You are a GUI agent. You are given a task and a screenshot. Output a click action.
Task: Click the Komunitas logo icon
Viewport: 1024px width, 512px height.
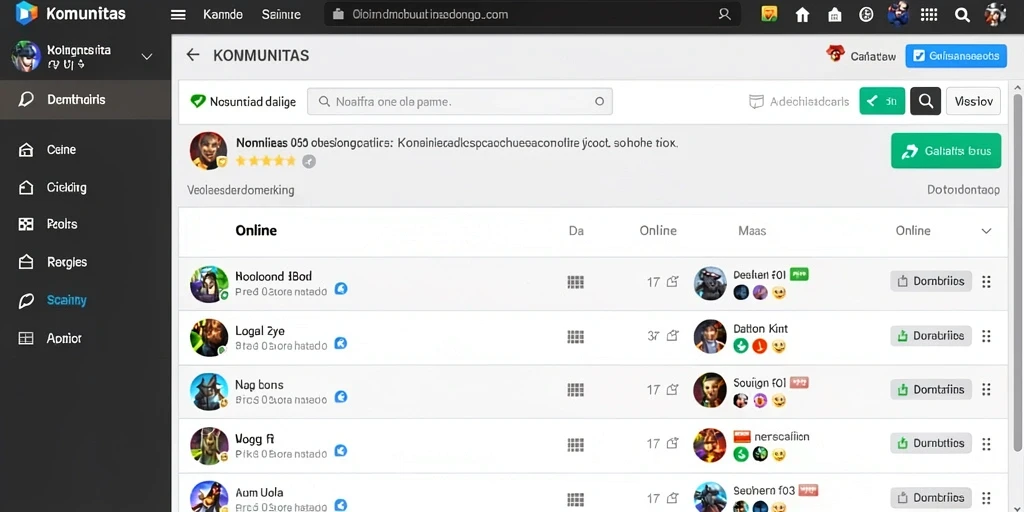(x=25, y=13)
